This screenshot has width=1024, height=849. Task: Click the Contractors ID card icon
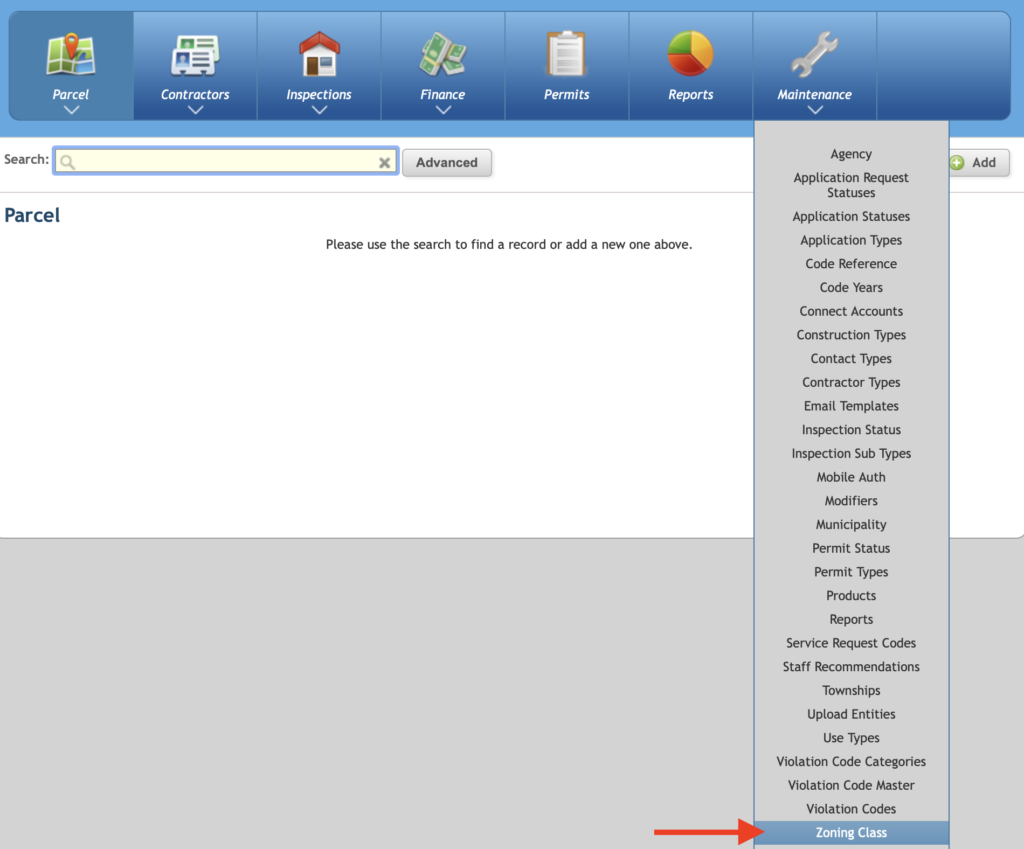[x=195, y=56]
